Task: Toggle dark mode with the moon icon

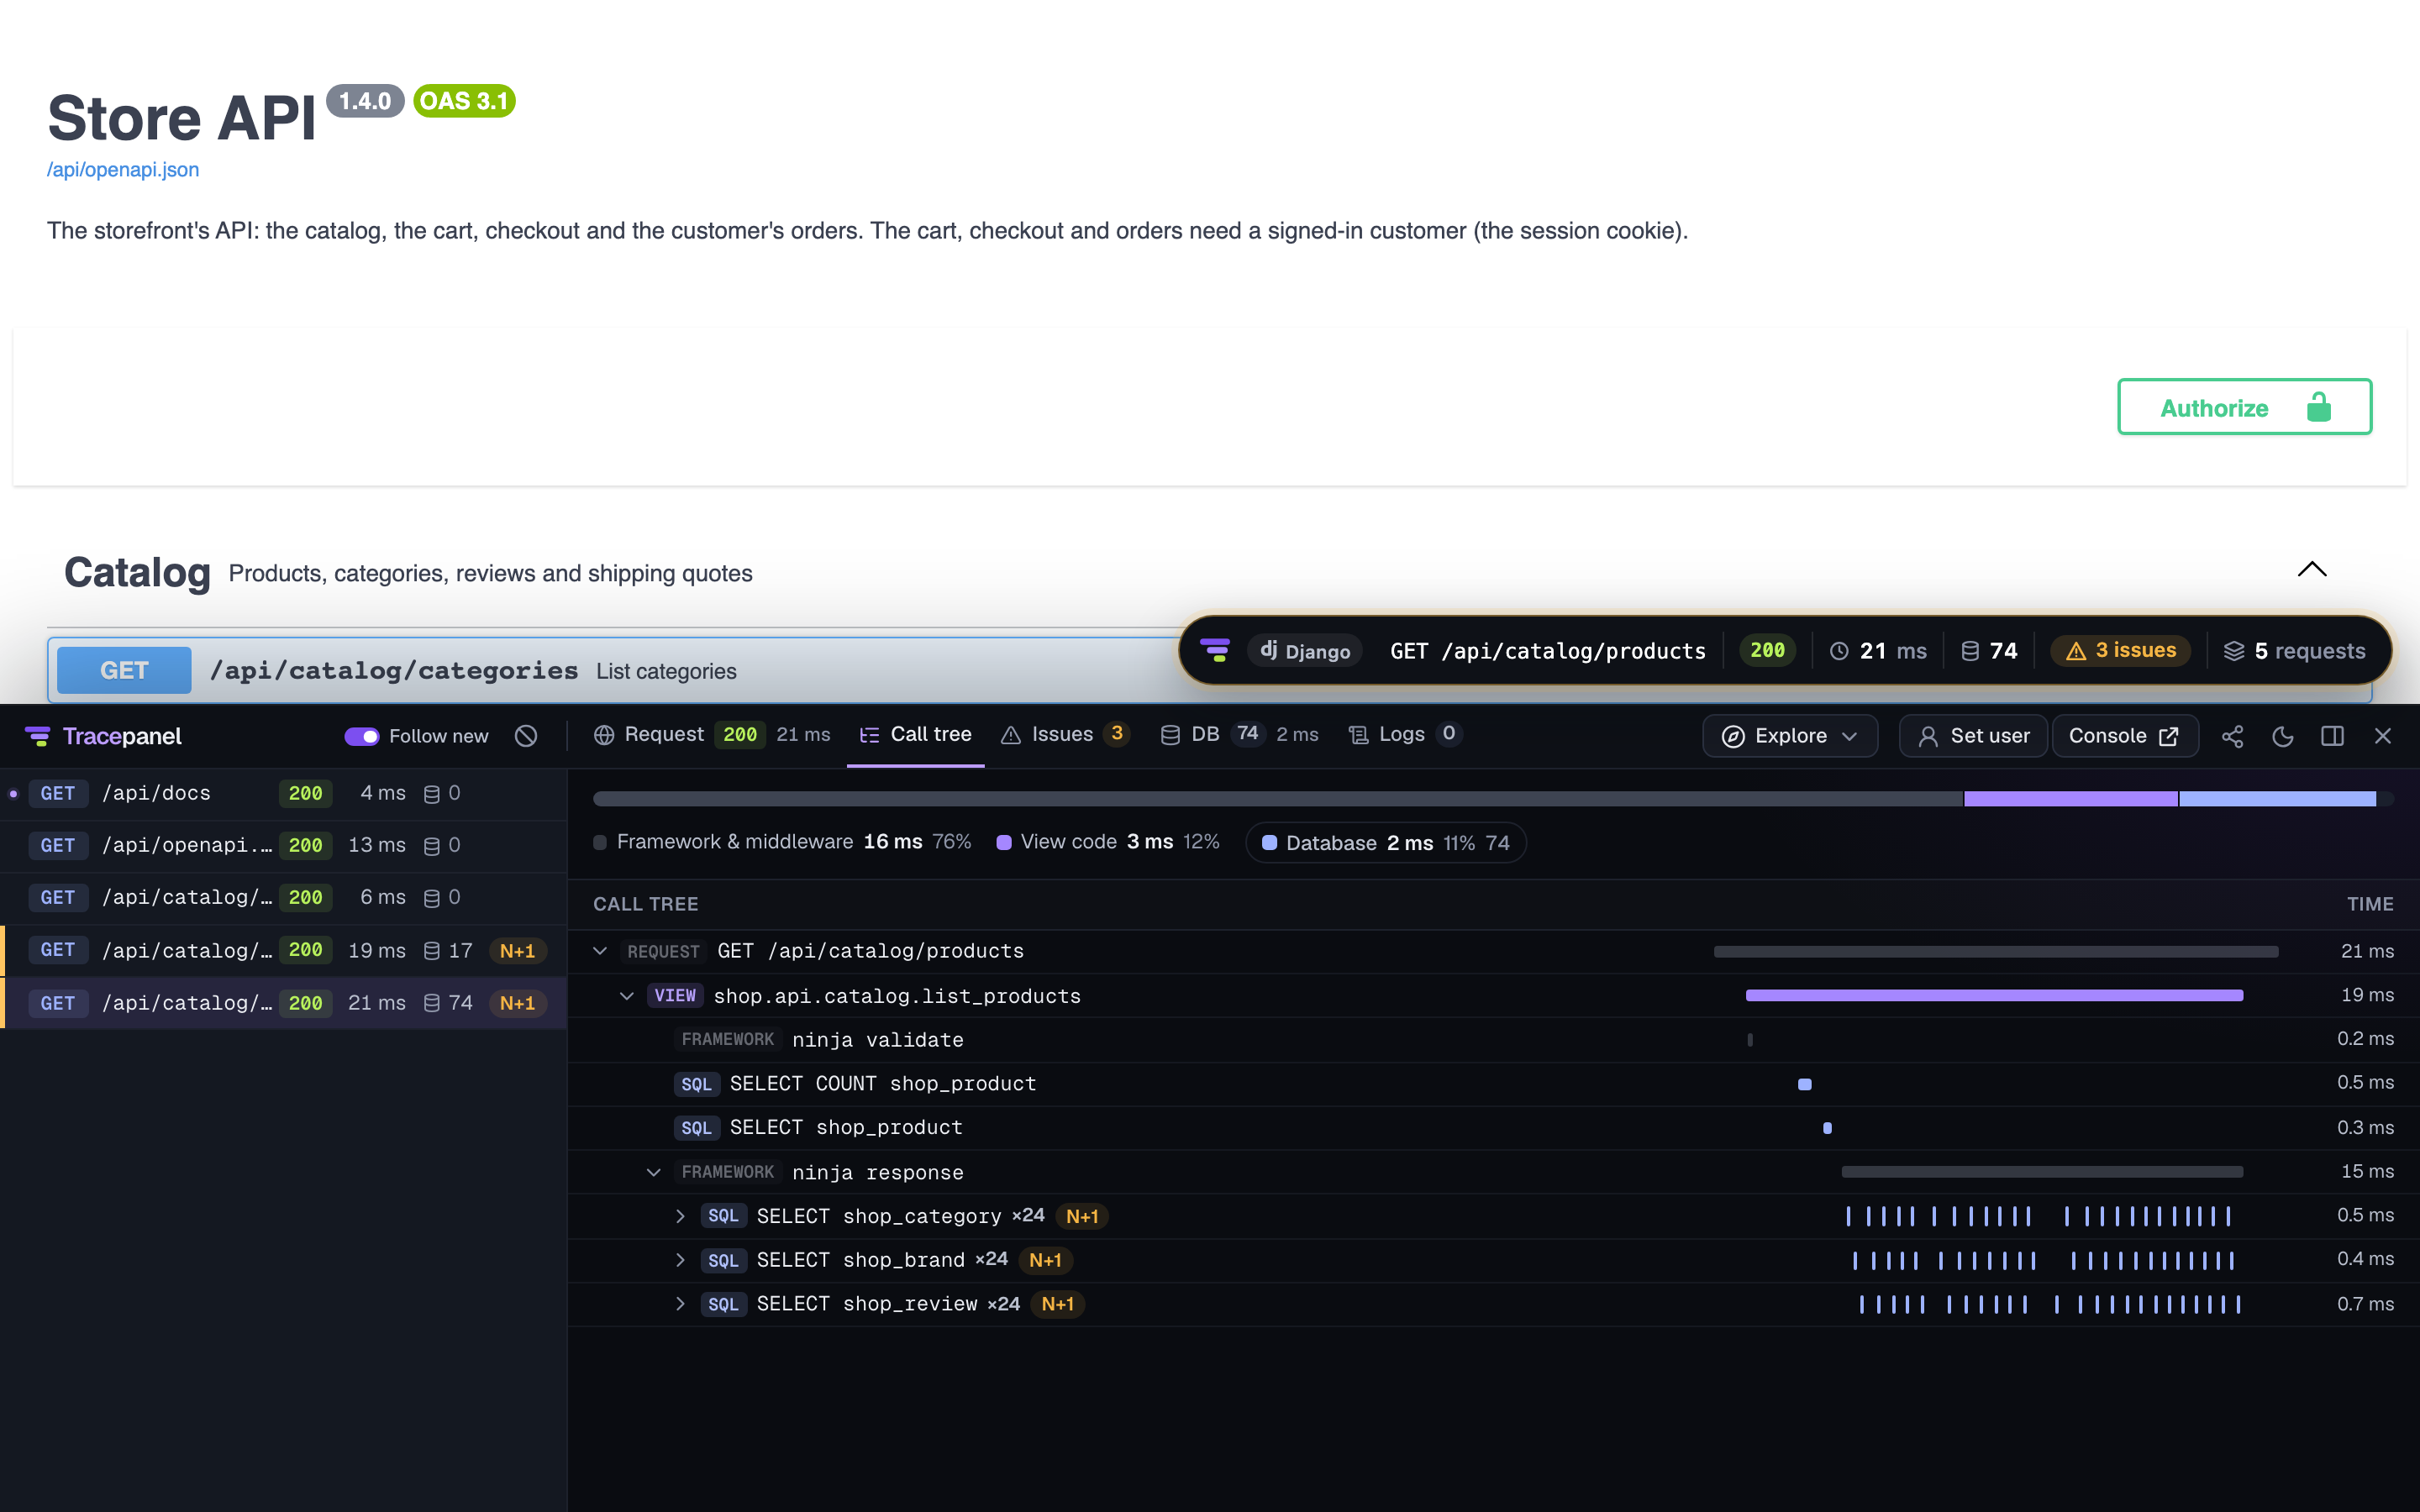Action: (2282, 736)
